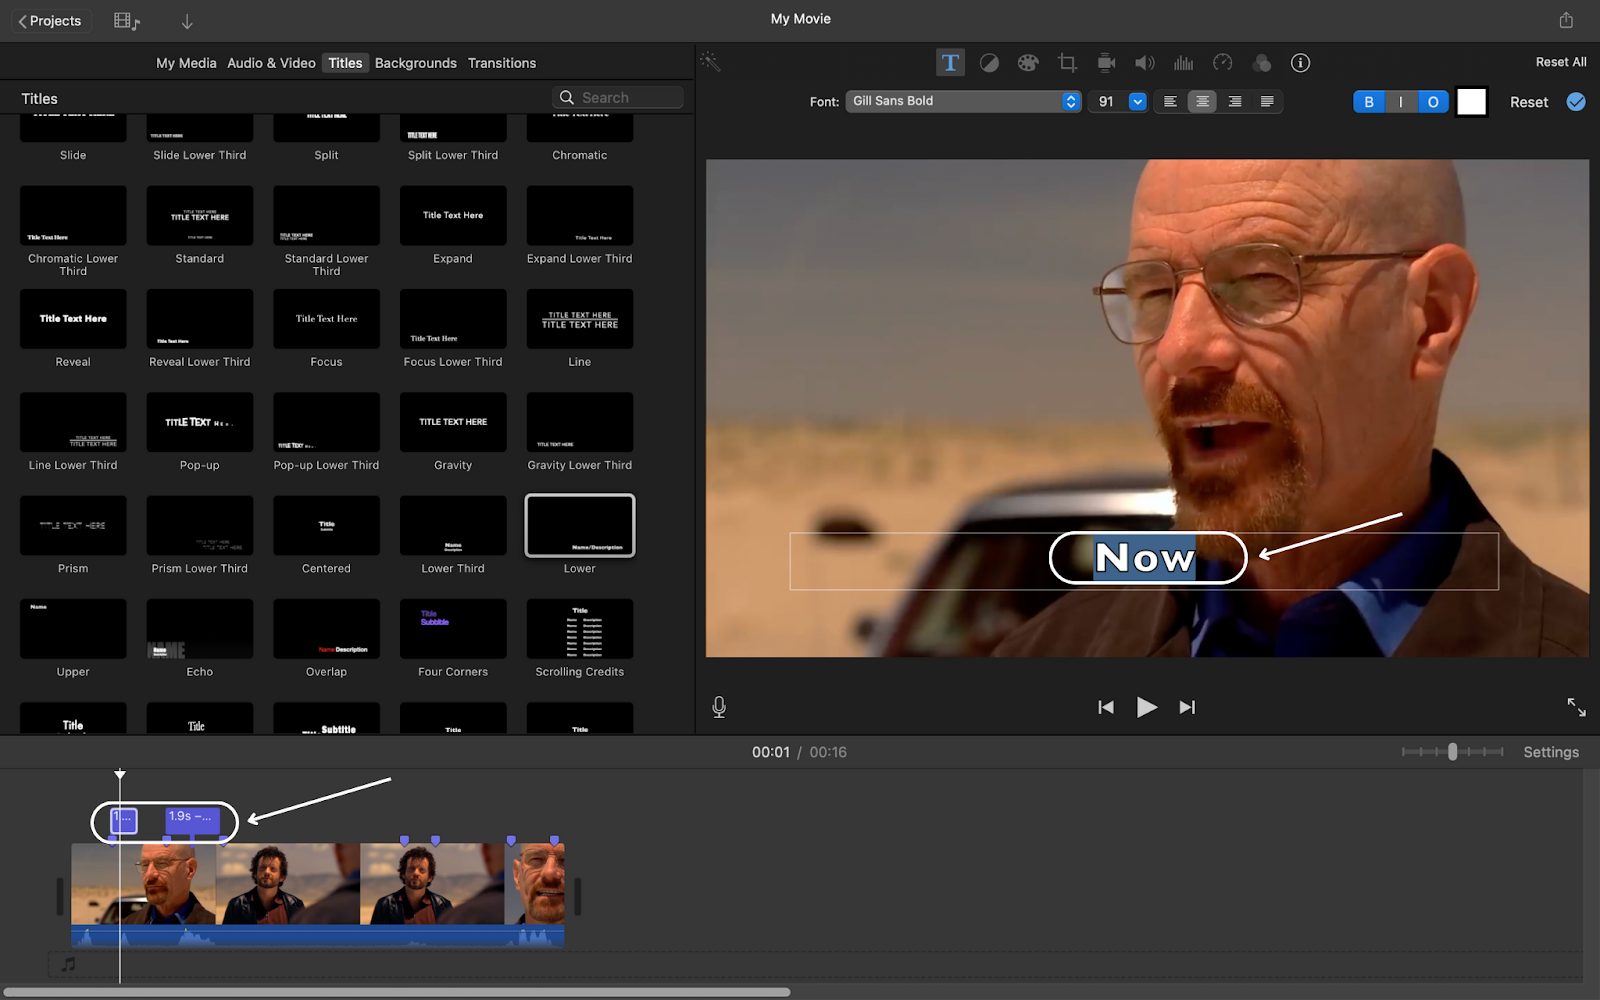Screen dimensions: 1600x1000
Task: Open the white text color swatch
Action: click(1472, 102)
